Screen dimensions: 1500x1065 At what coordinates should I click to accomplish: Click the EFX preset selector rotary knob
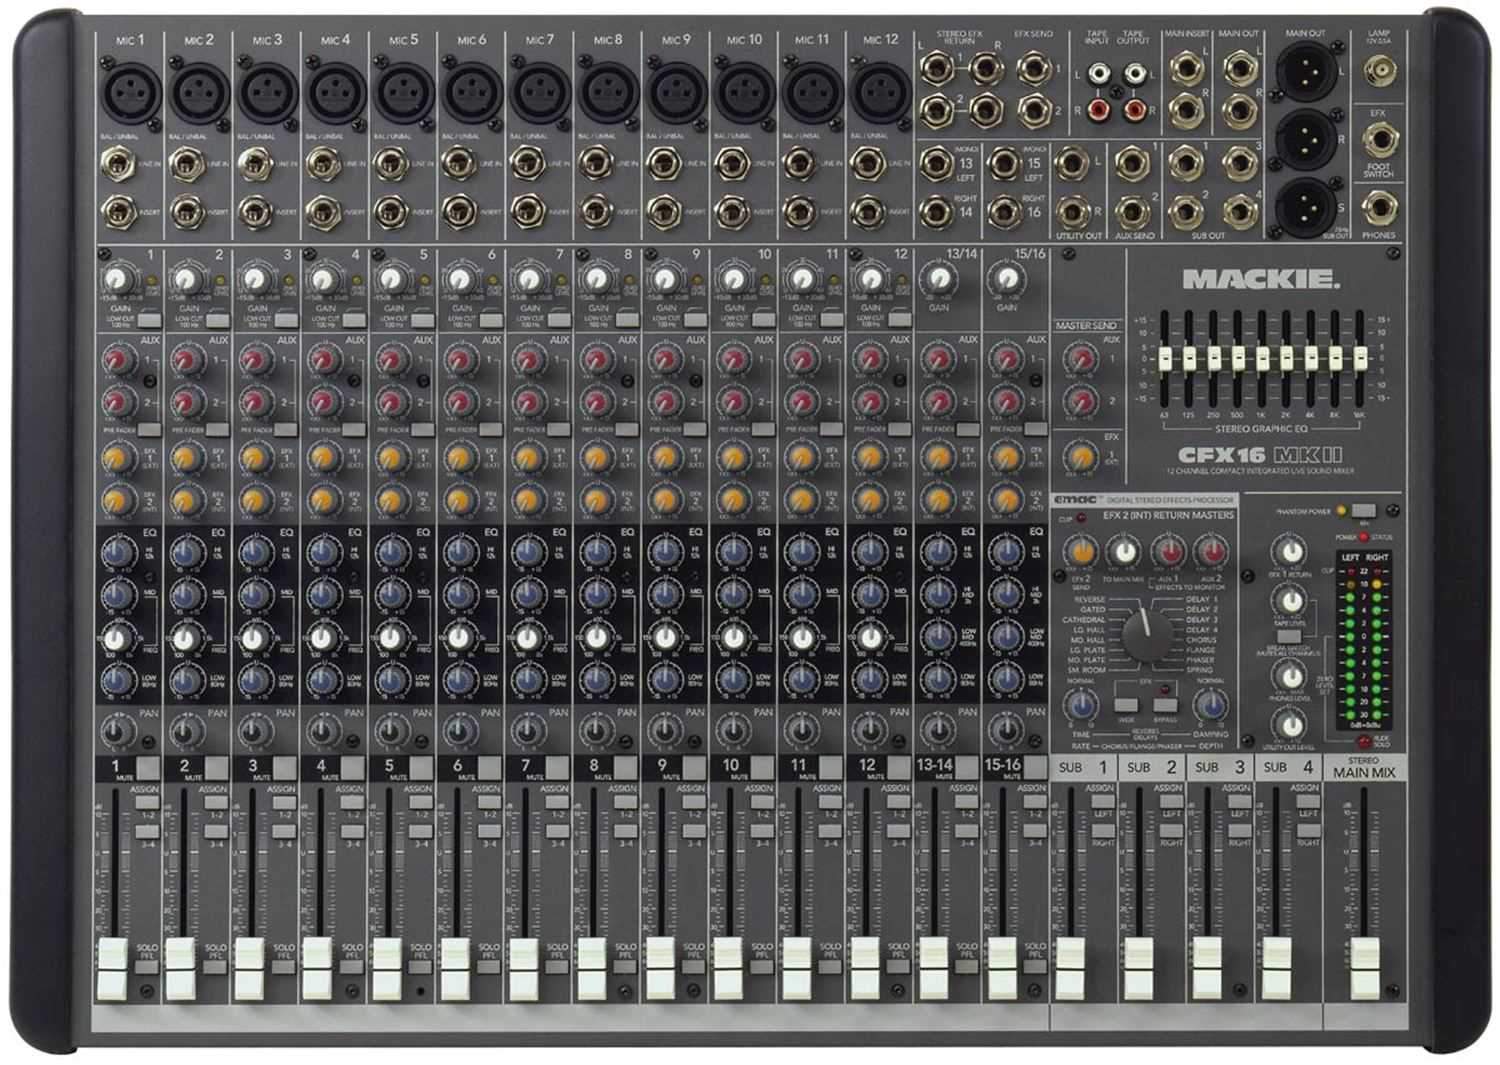(x=1146, y=630)
